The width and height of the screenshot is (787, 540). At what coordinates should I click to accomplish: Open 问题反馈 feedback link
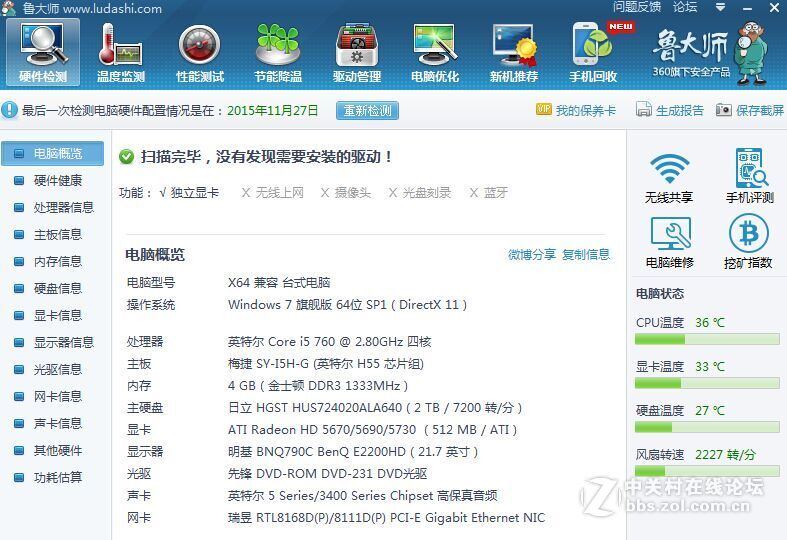point(637,7)
